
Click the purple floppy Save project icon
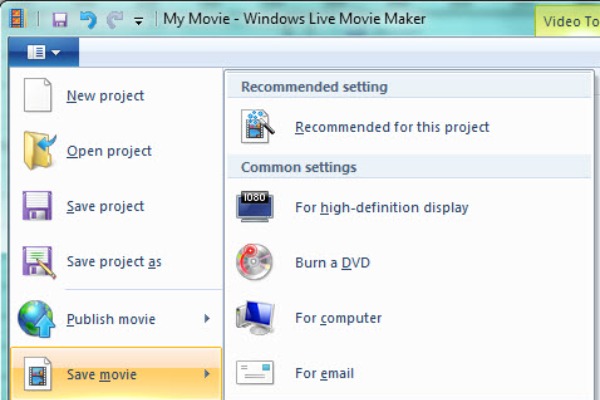pyautogui.click(x=37, y=206)
